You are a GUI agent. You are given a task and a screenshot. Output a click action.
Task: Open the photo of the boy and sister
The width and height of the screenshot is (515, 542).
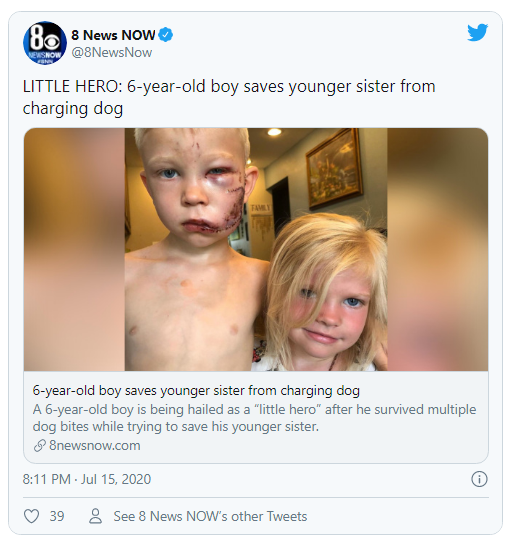256,250
